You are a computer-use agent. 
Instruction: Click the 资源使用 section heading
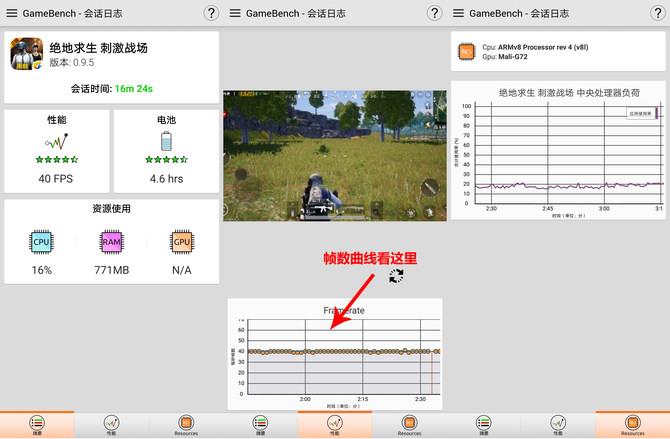pos(112,209)
